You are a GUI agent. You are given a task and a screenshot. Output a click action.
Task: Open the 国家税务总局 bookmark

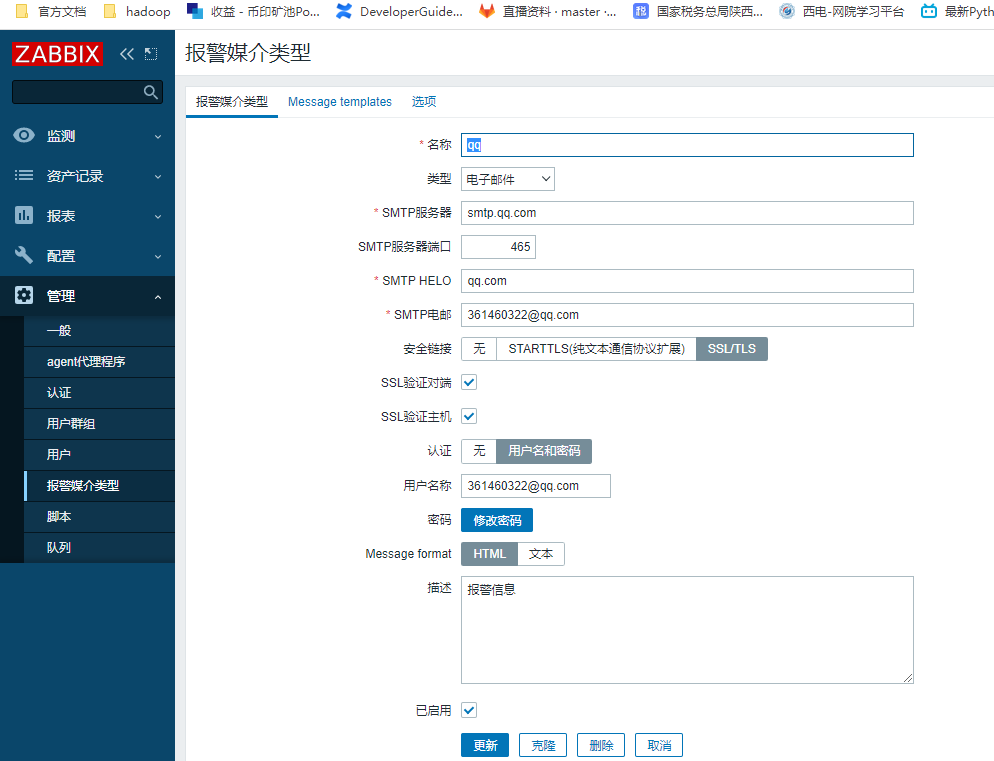699,11
